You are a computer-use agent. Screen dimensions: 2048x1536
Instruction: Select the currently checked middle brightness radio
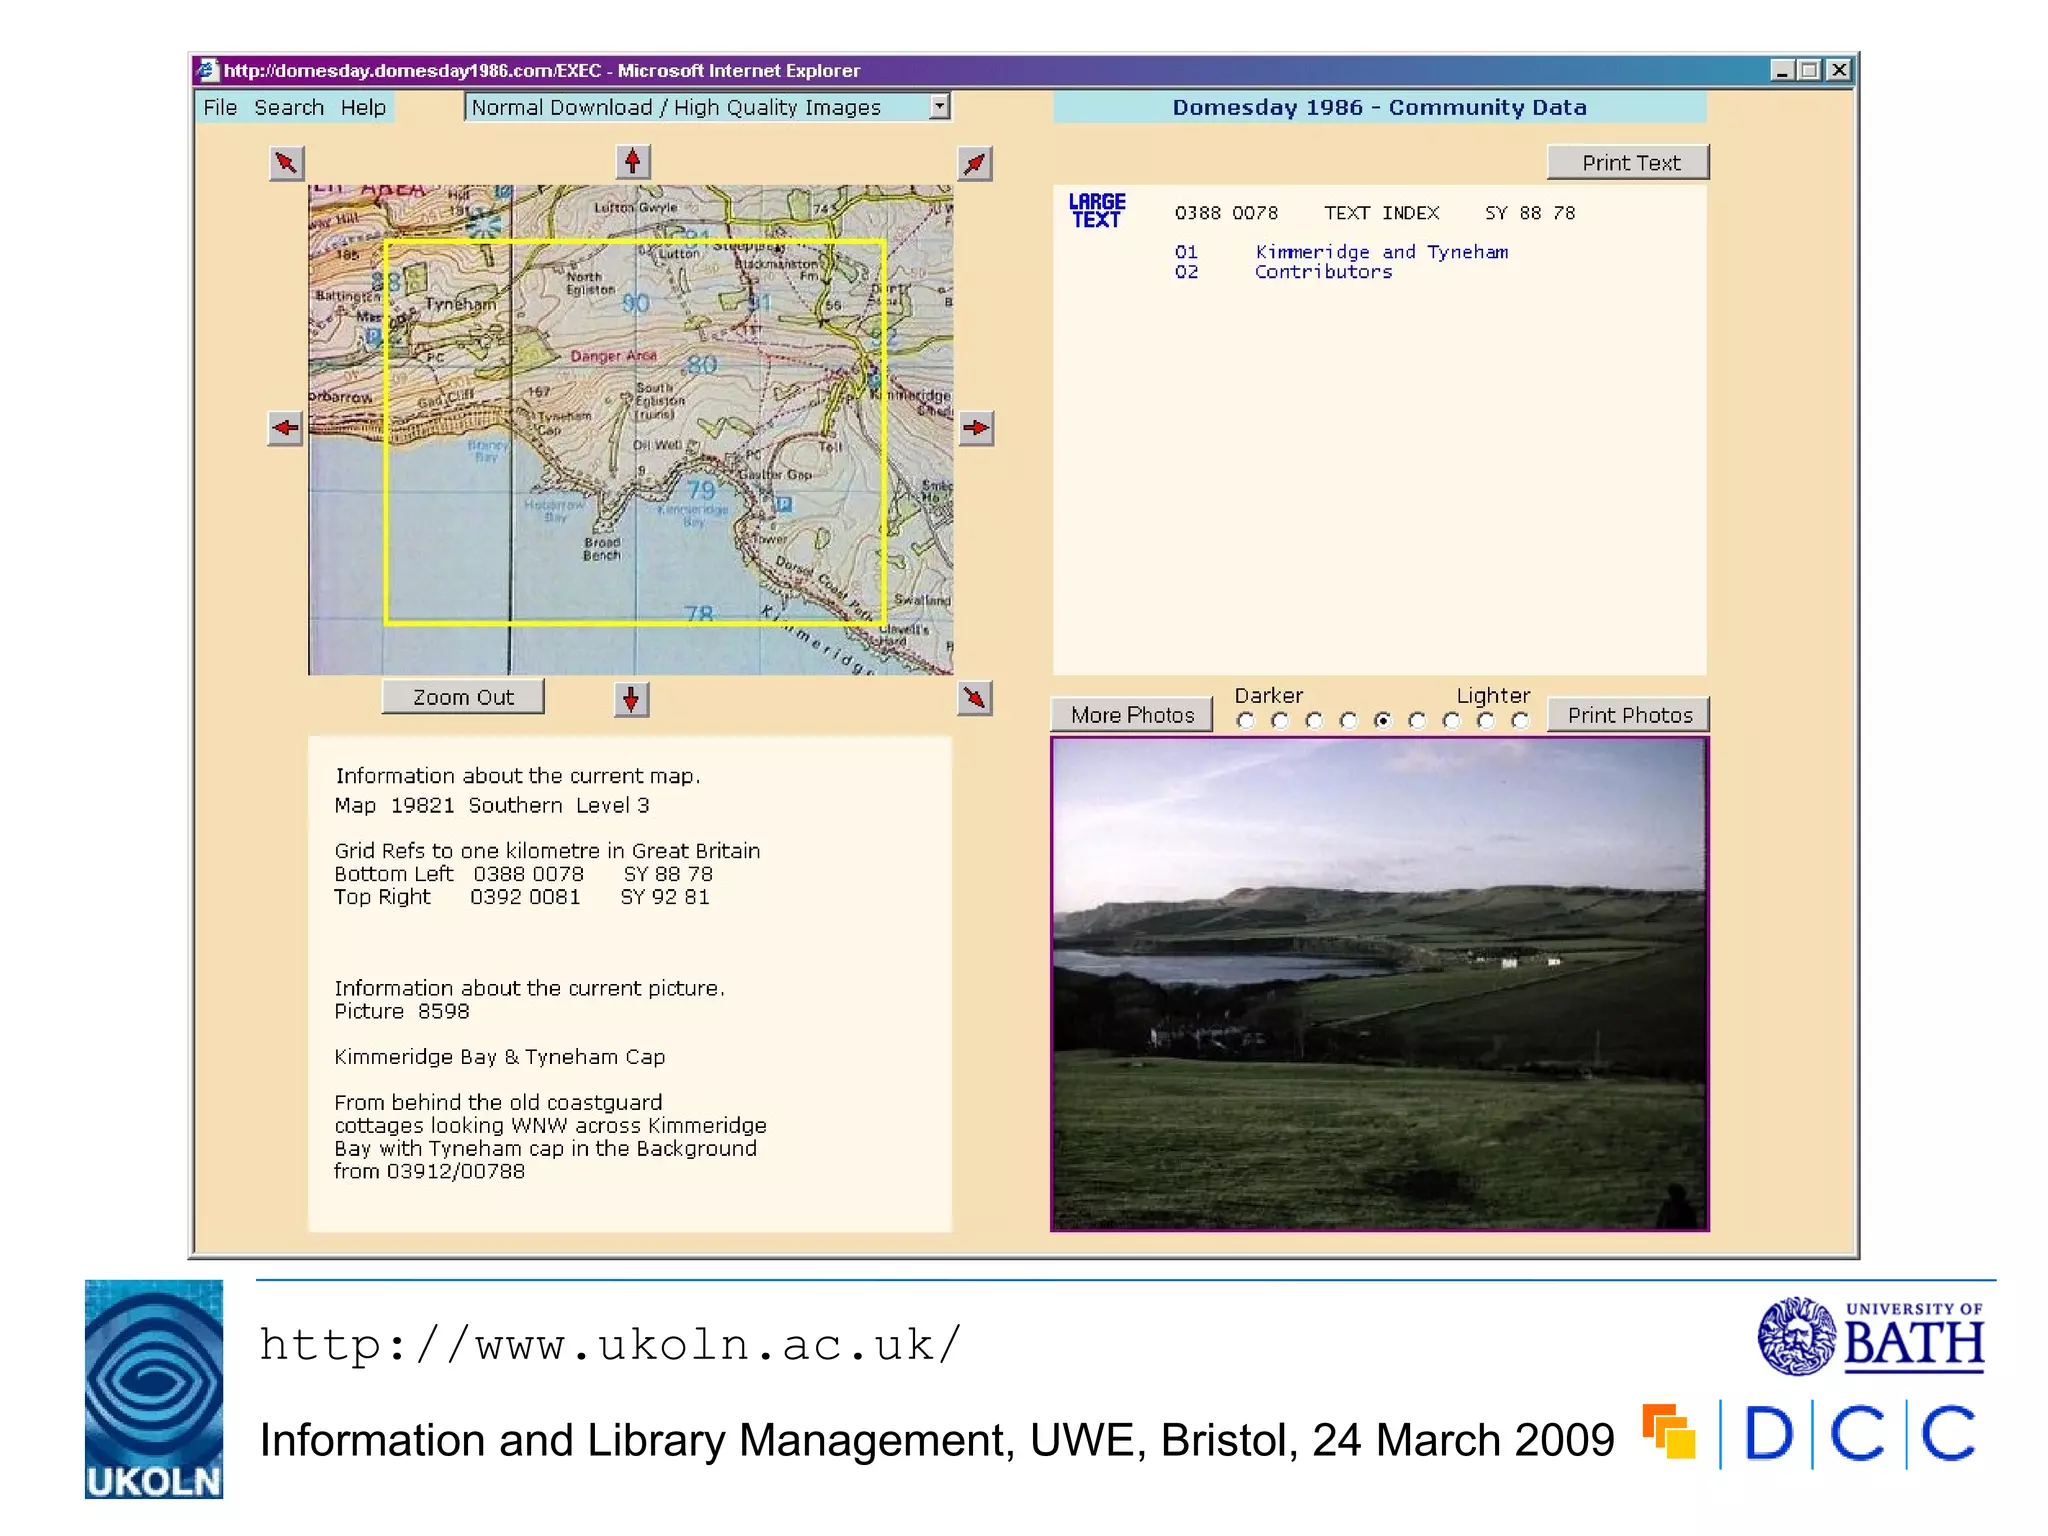tap(1383, 721)
